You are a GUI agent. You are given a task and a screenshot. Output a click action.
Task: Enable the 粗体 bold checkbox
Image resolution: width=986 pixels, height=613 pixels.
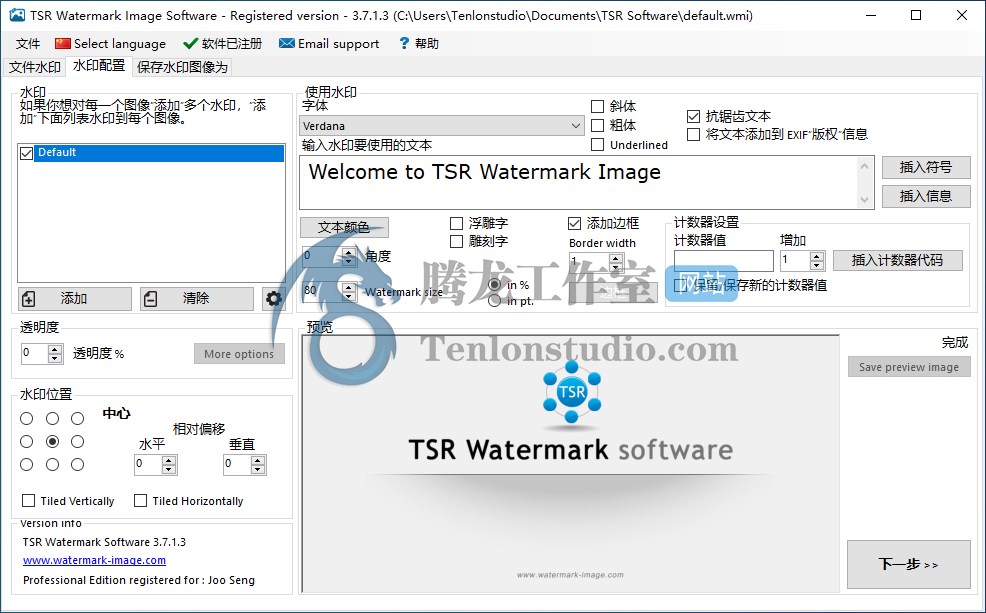coord(597,125)
